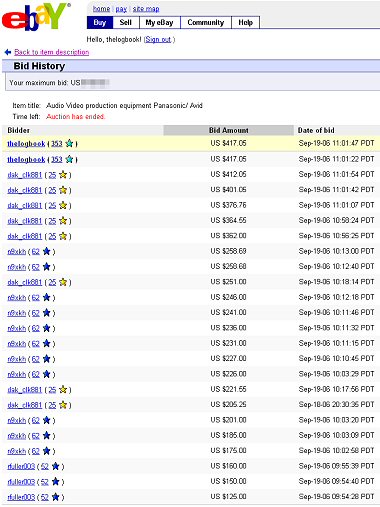380x507 pixels.
Task: Click the Sign out link
Action: point(158,39)
